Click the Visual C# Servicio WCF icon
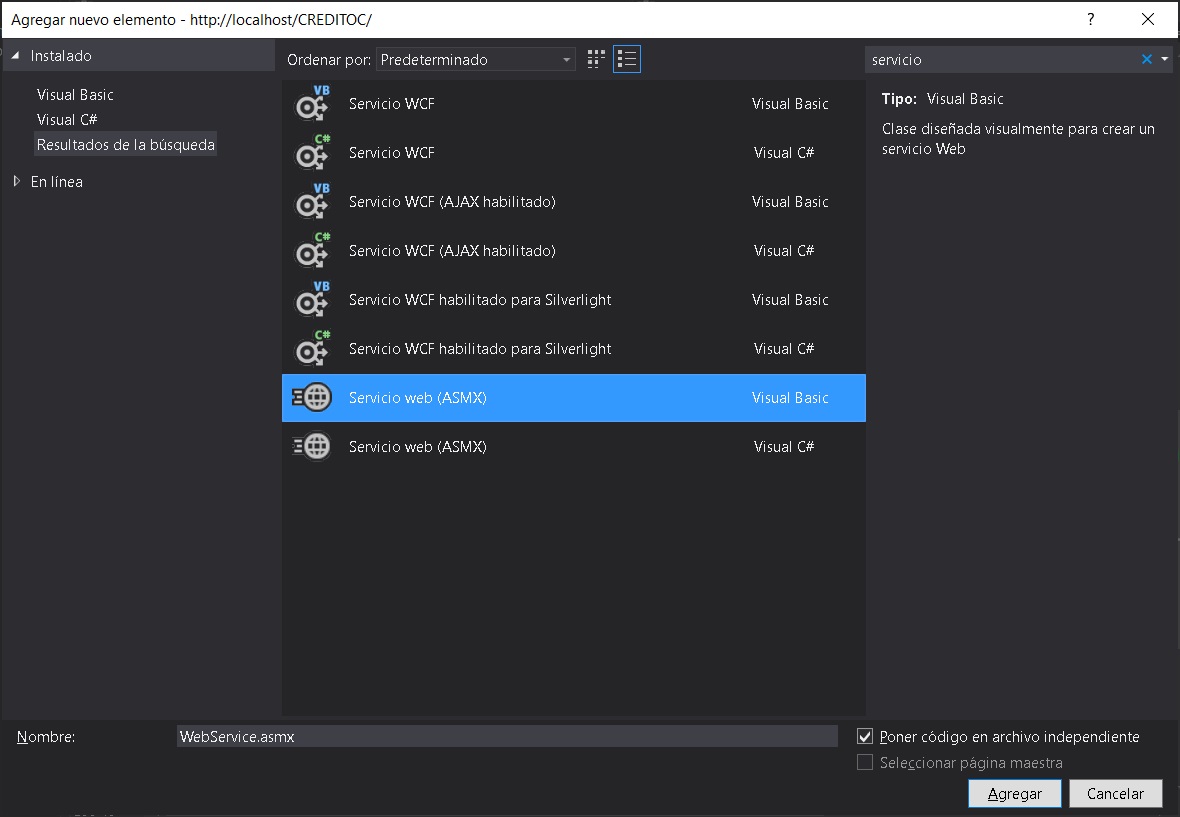 coord(312,153)
